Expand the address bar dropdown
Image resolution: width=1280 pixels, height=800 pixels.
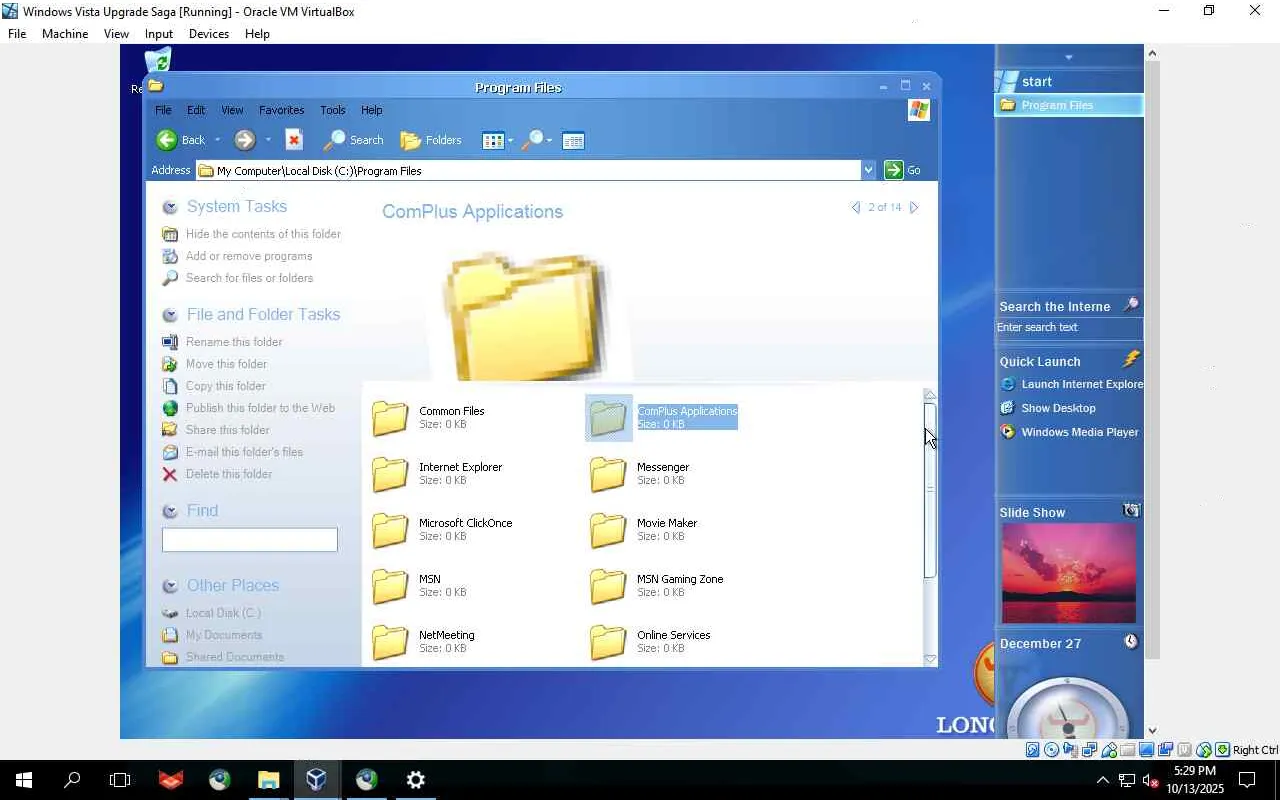(868, 170)
